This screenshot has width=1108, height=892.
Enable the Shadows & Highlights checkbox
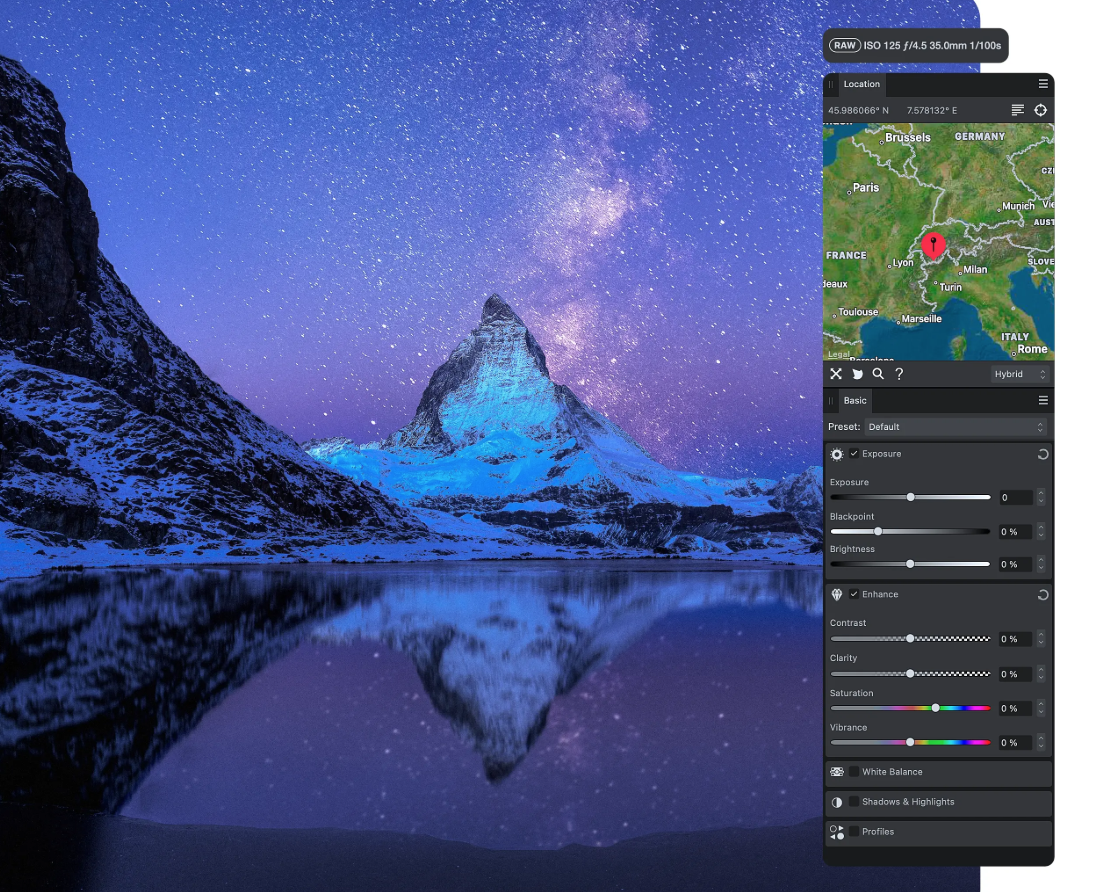pyautogui.click(x=854, y=802)
